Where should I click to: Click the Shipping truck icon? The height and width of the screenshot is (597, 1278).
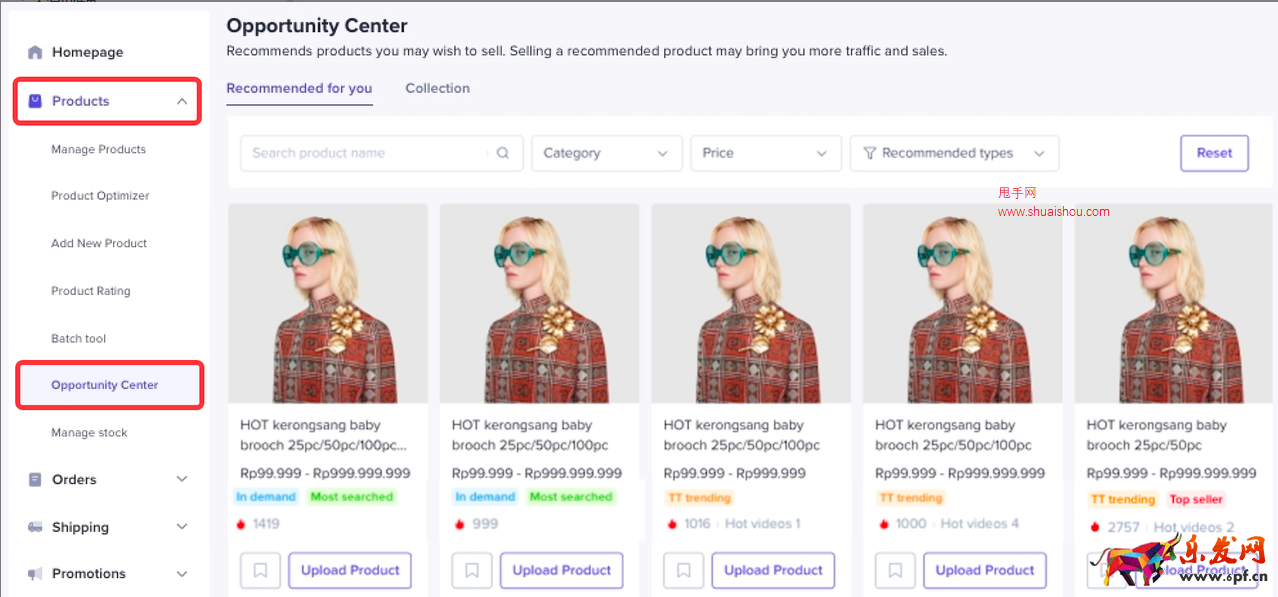click(35, 527)
